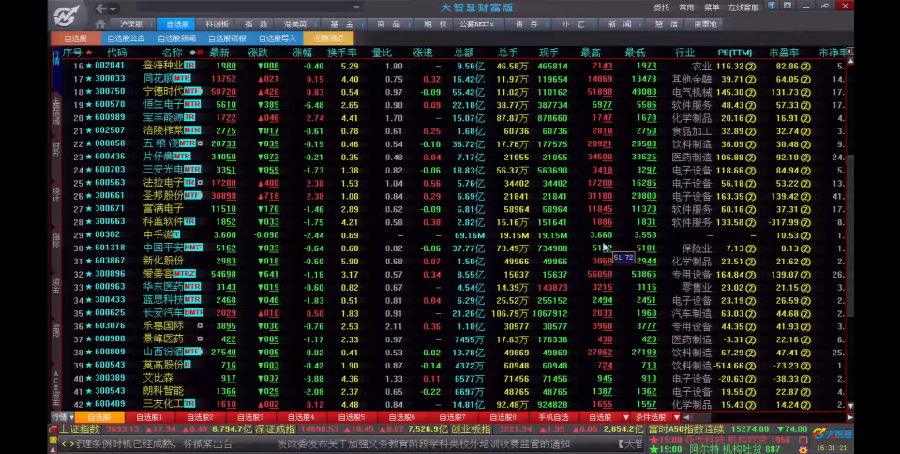Sort by the 换手率 column header
Viewport: 900px width, 454px height.
pyautogui.click(x=342, y=52)
